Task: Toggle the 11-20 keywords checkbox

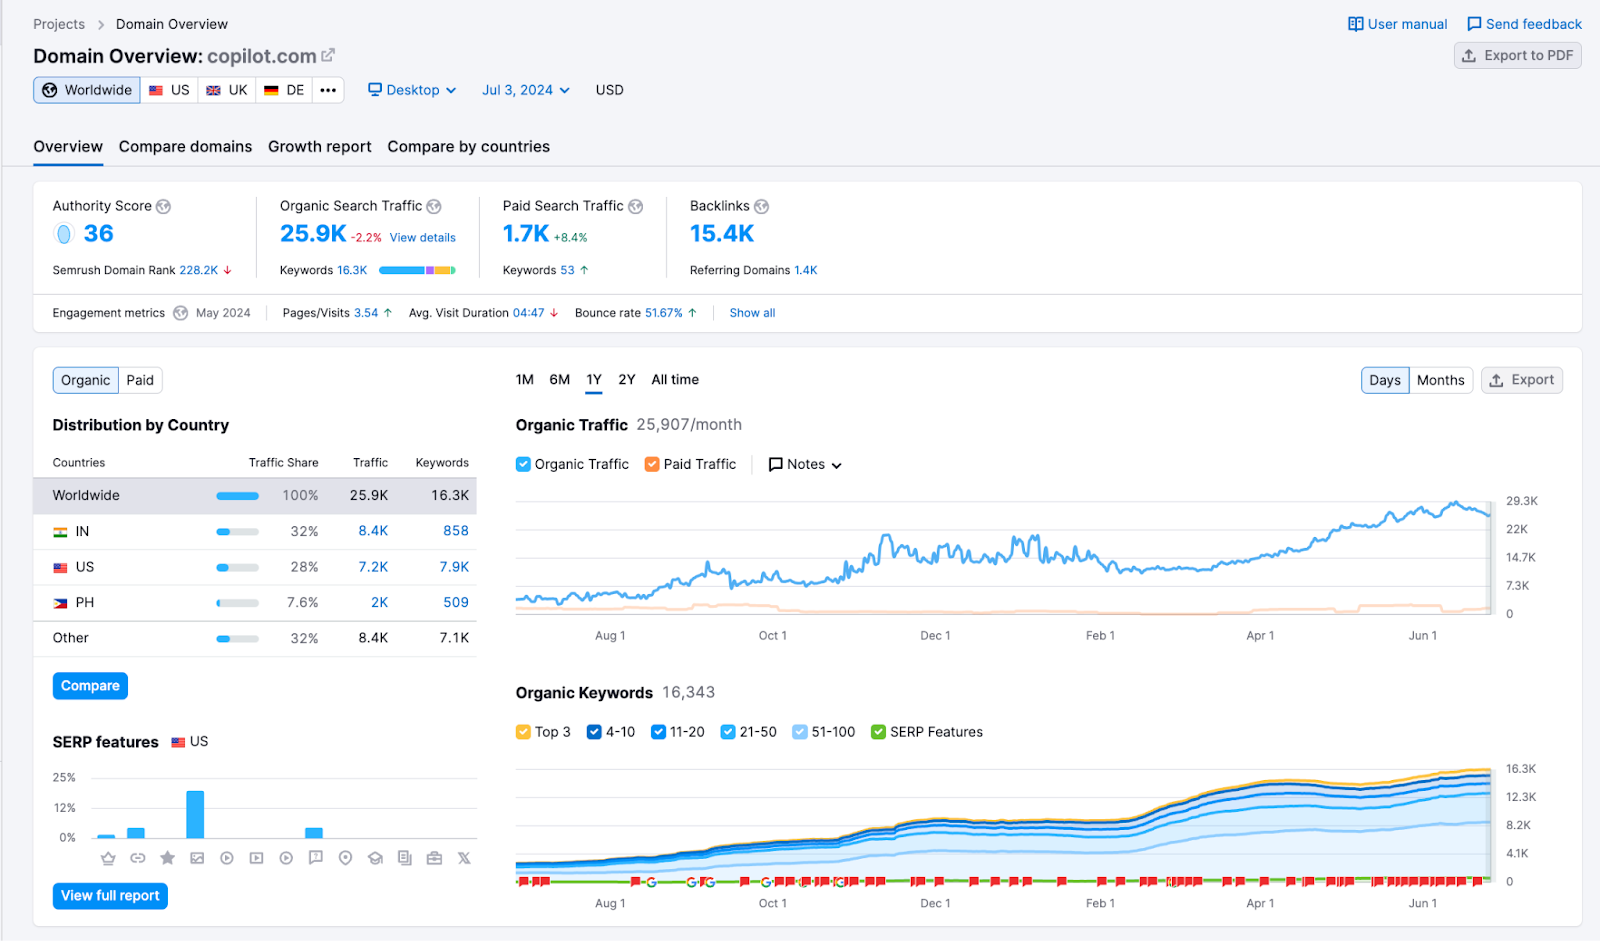Action: pyautogui.click(x=658, y=732)
